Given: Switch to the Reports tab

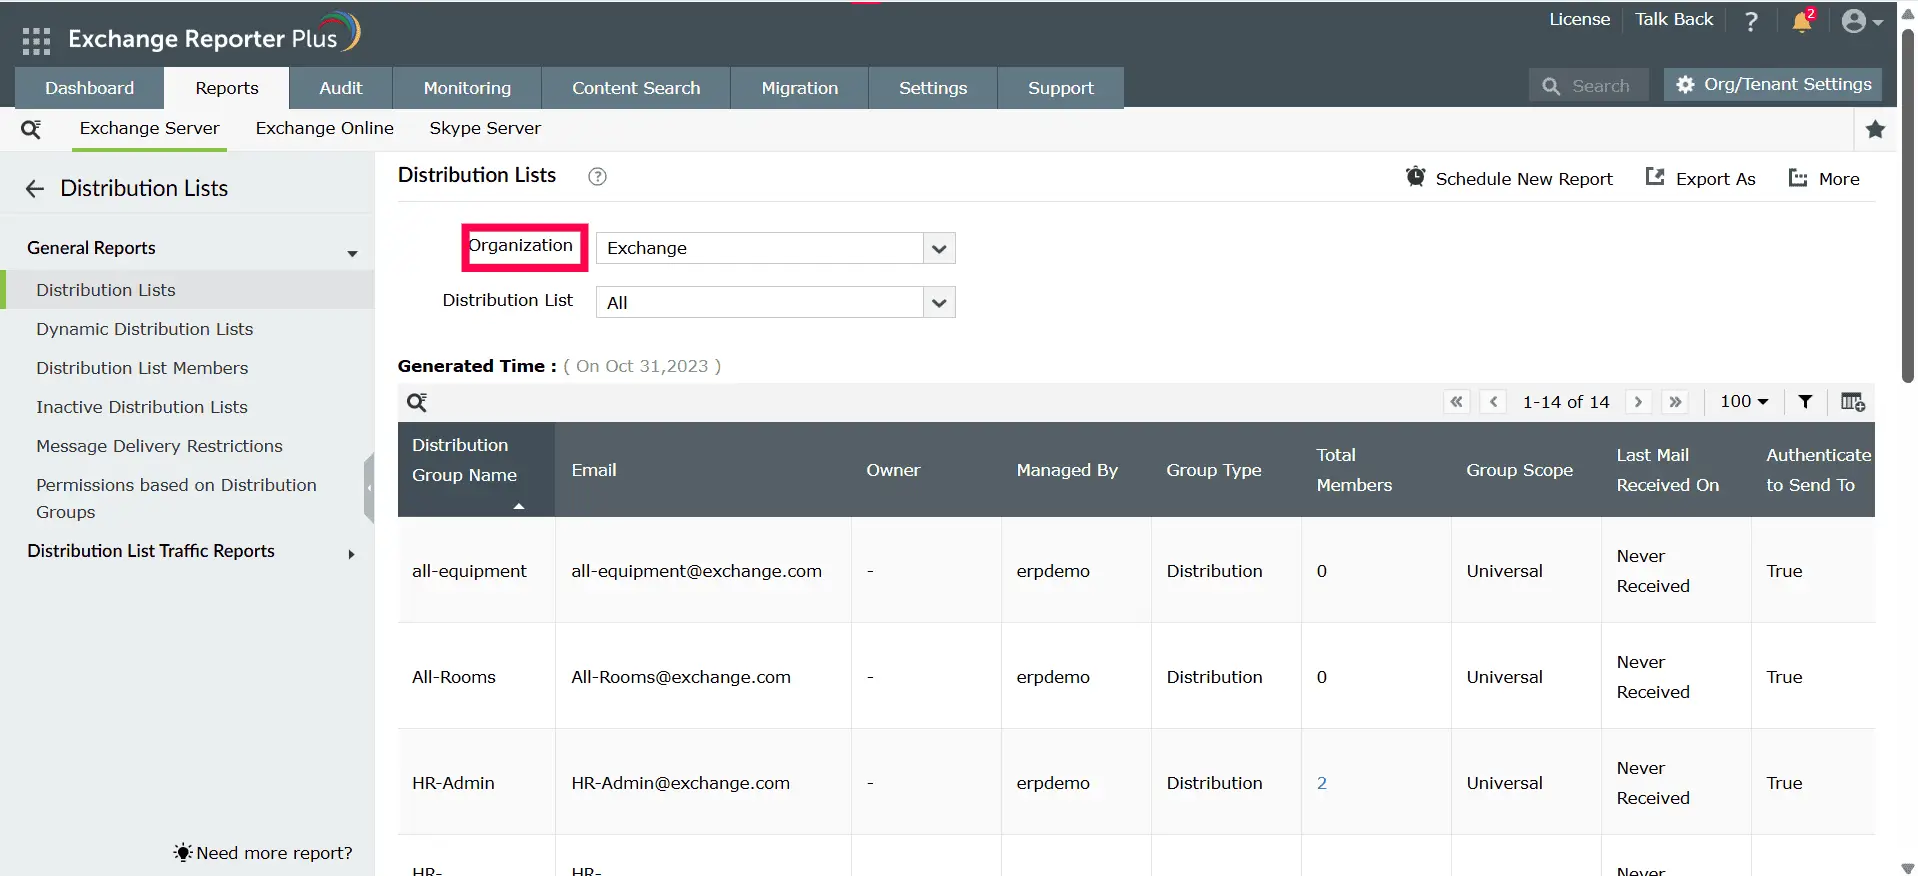Looking at the screenshot, I should click(227, 88).
